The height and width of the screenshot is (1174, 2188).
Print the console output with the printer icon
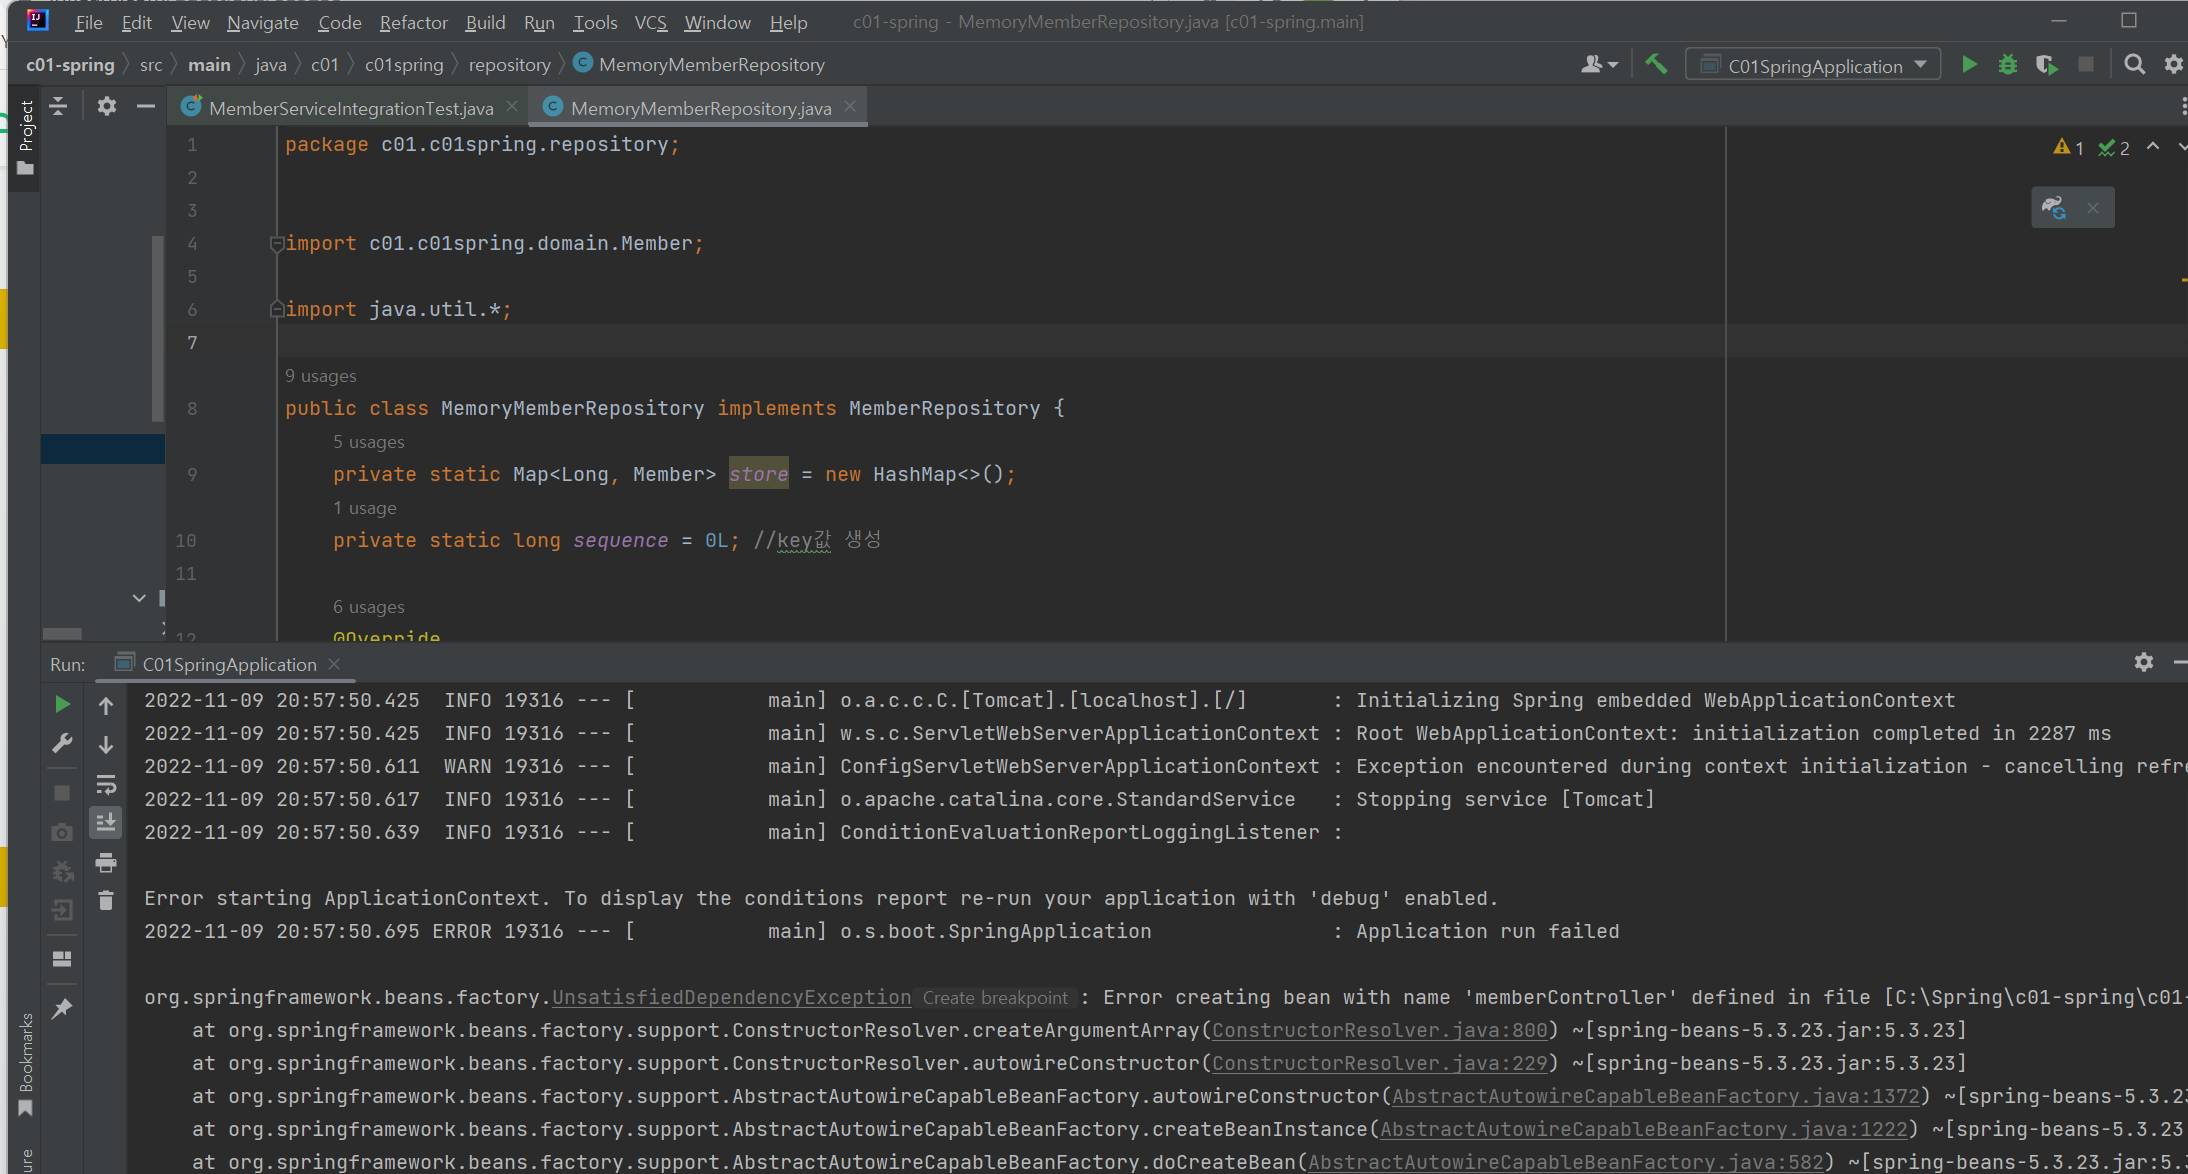(106, 862)
